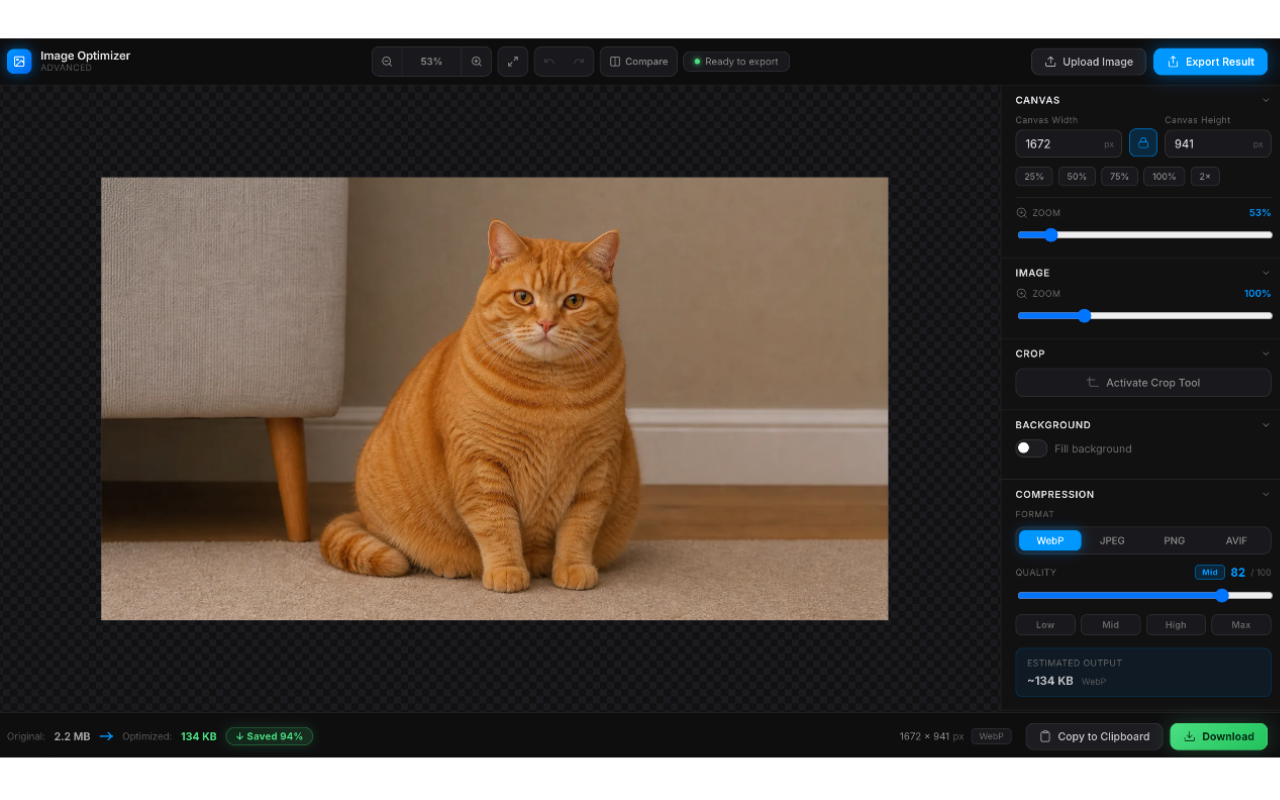
Task: Toggle the Fill background switch
Action: 1031,448
